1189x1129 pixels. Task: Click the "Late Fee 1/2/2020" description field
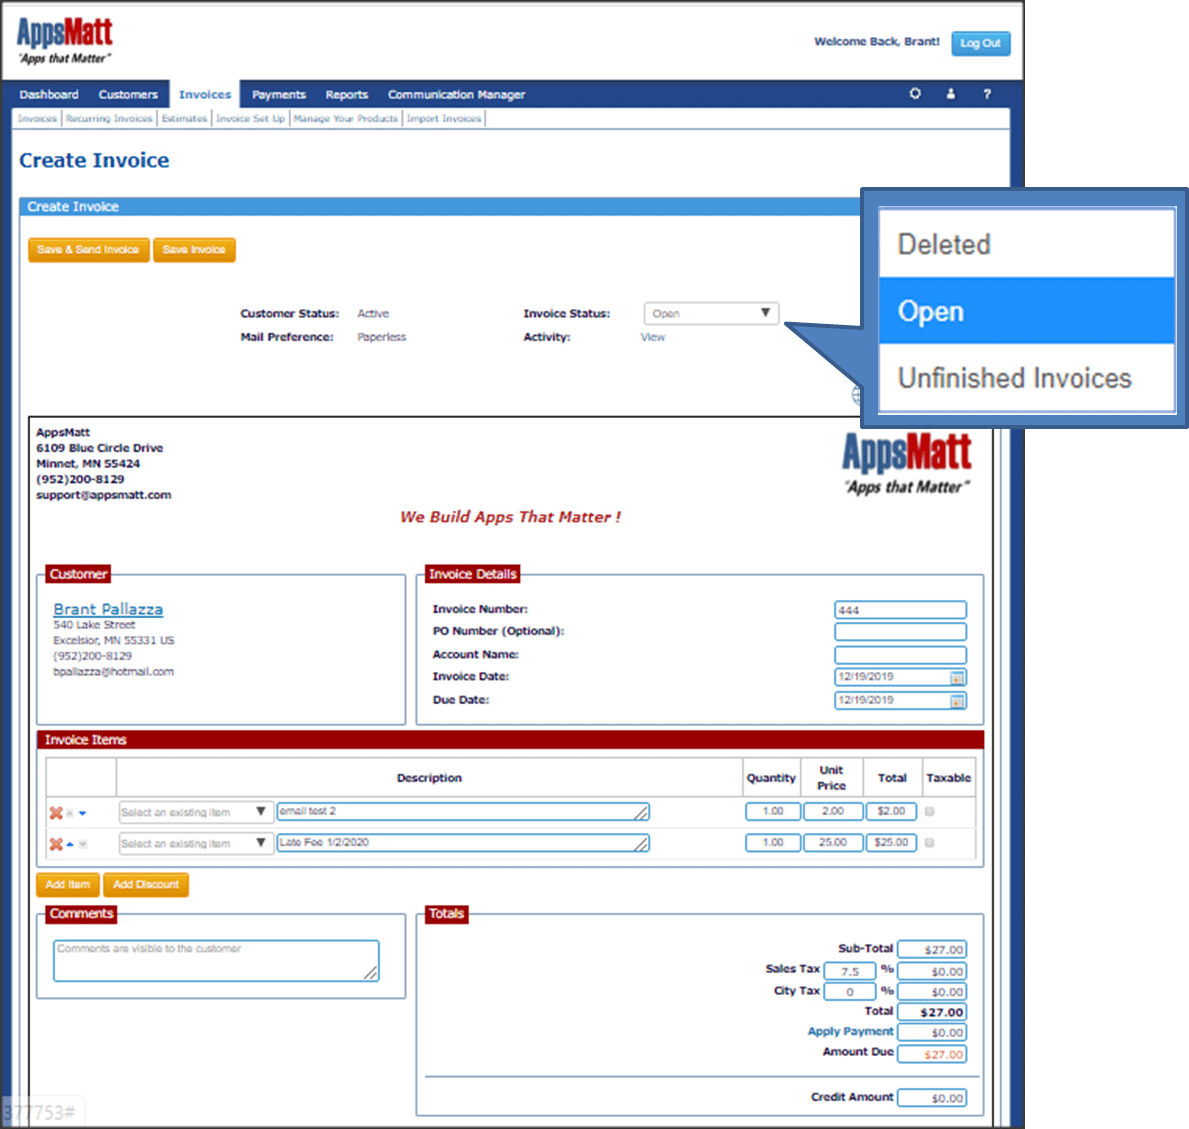(x=463, y=842)
